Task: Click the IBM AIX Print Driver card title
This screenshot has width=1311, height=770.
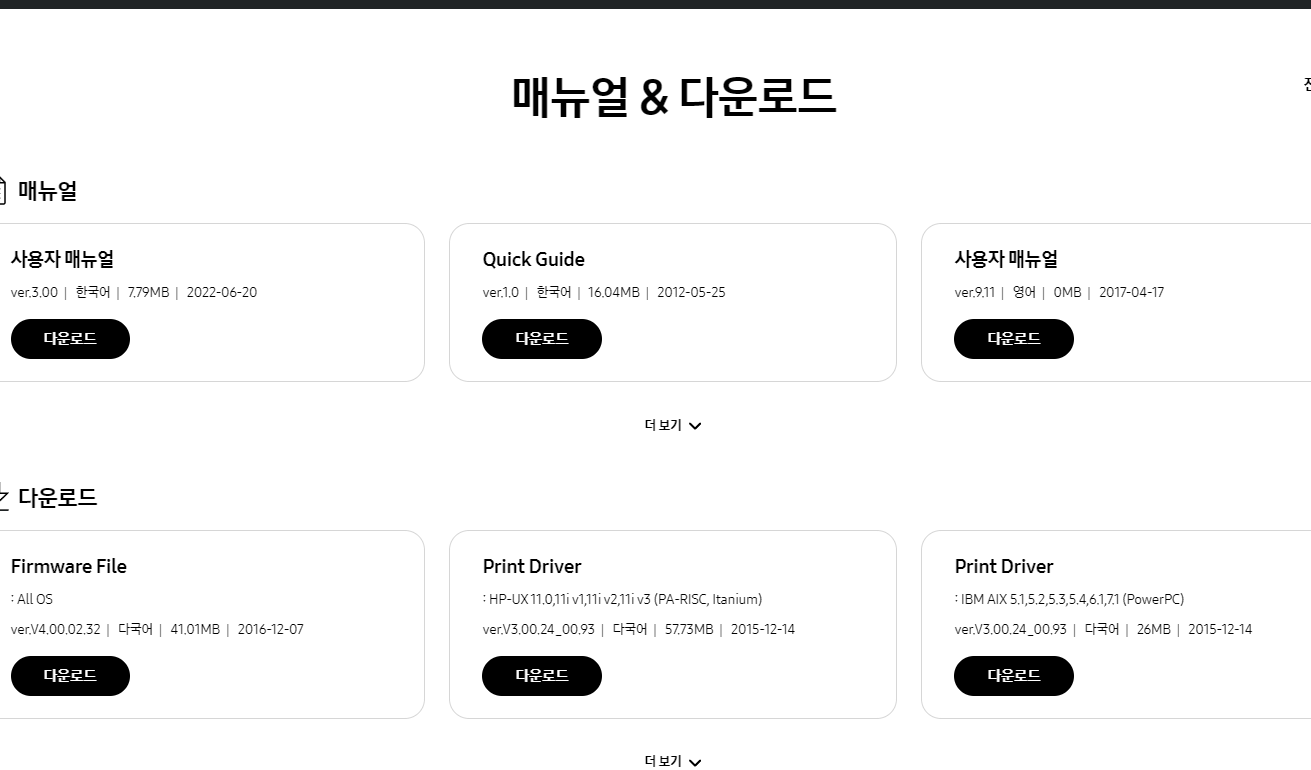Action: (1004, 566)
